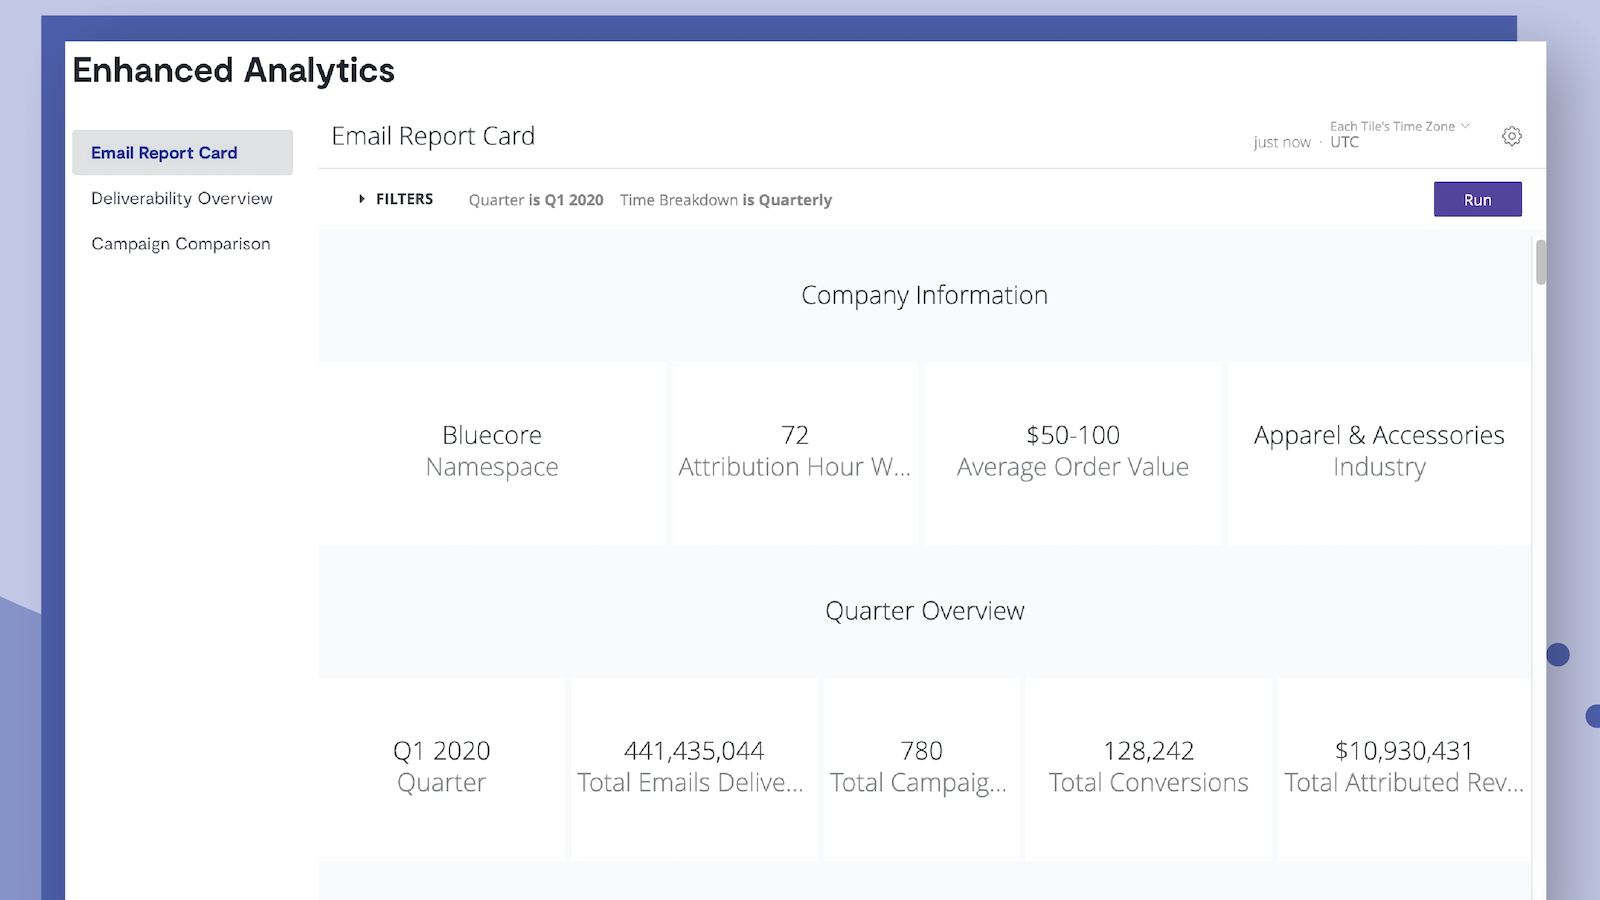1600x900 pixels.
Task: Click the Run button
Action: coord(1477,199)
